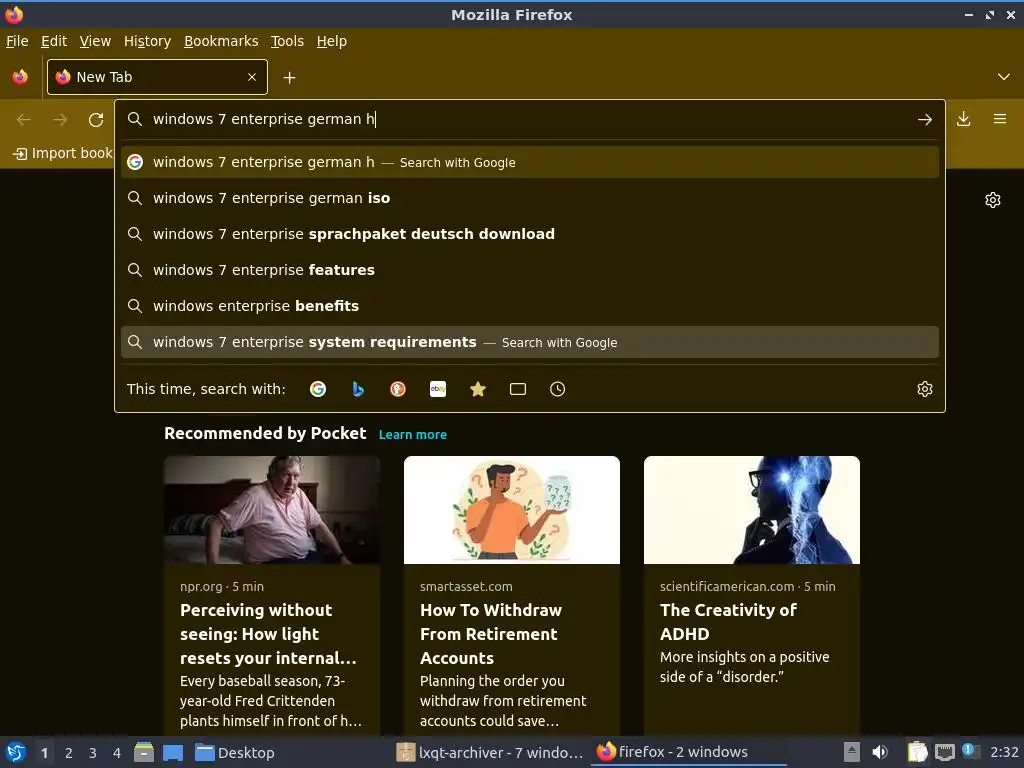This screenshot has height=768, width=1024.
Task: Open the Help menu
Action: [332, 41]
